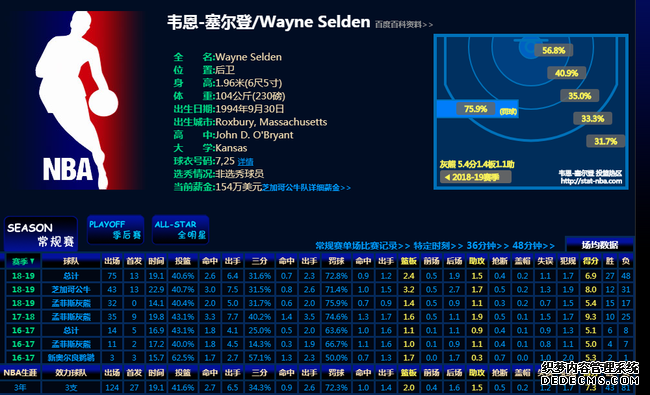Sort table by 篮板 column header
Screen dimensions: 650x395
408,261
